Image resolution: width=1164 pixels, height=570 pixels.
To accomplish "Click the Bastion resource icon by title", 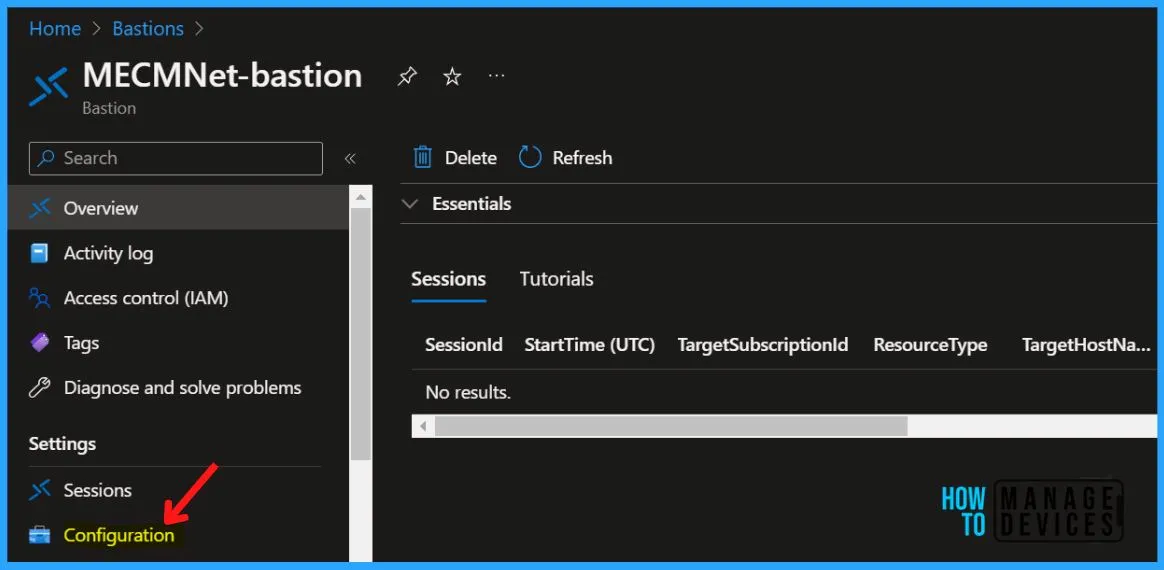I will (48, 86).
